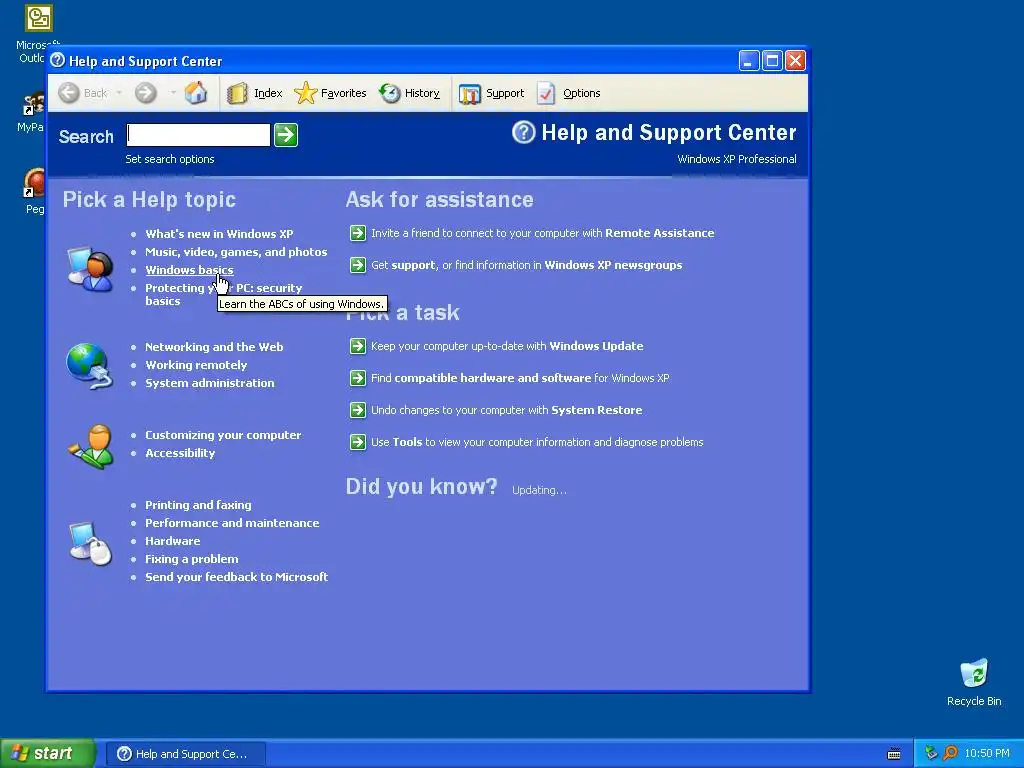Open Favorites star in toolbar
Image resolution: width=1024 pixels, height=768 pixels.
(x=330, y=93)
